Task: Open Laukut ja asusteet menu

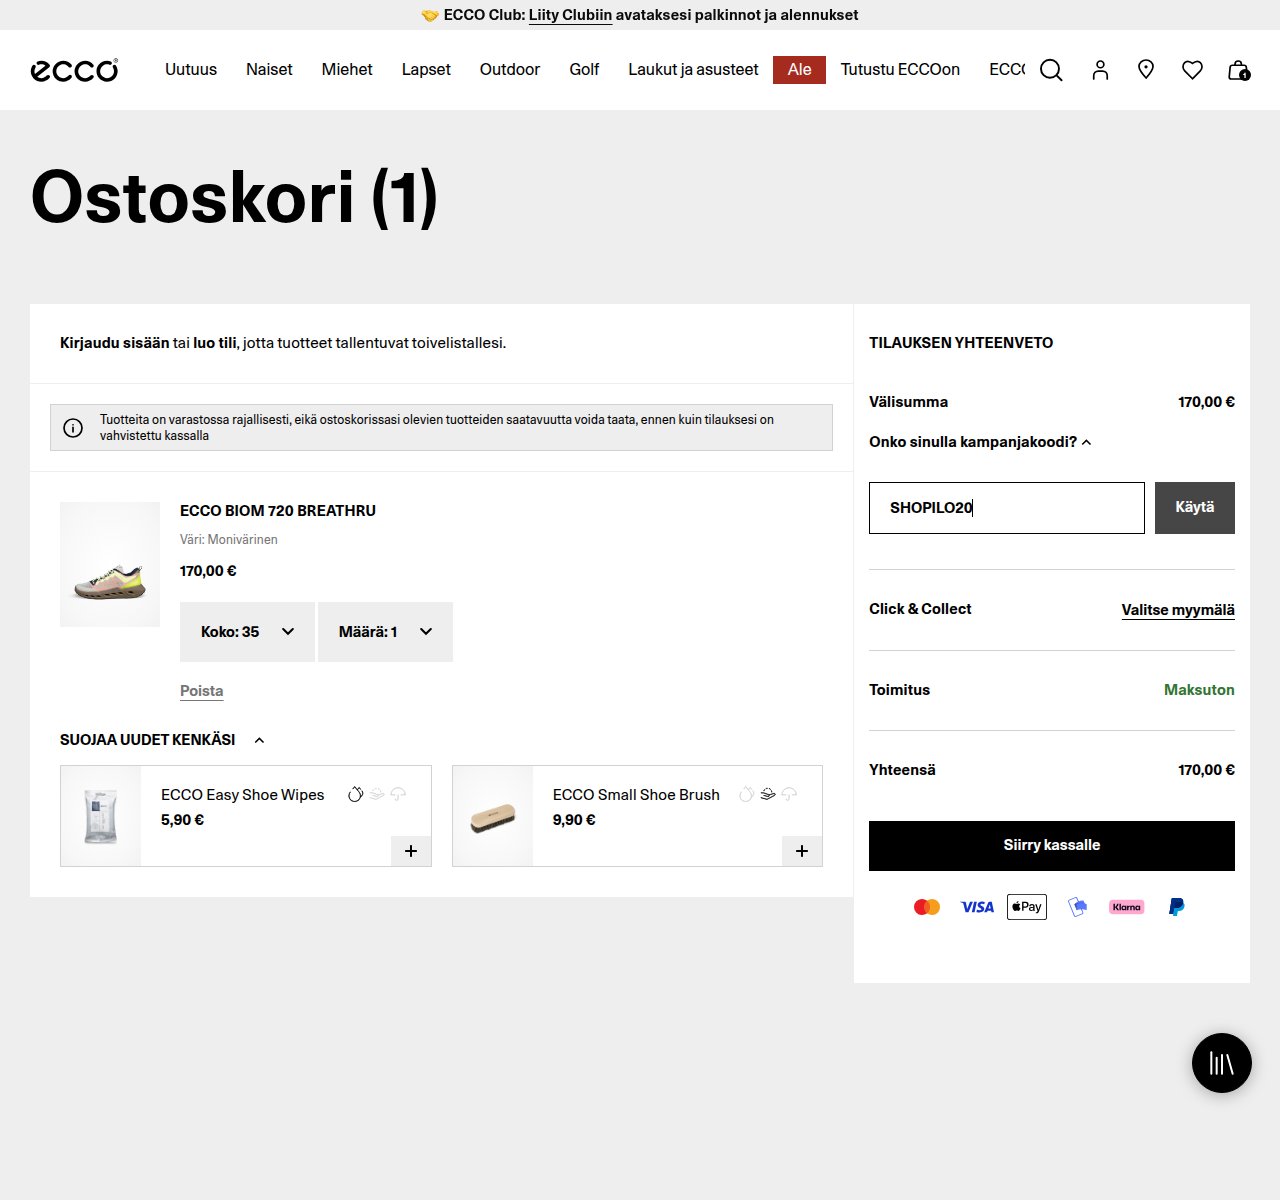Action: 693,70
